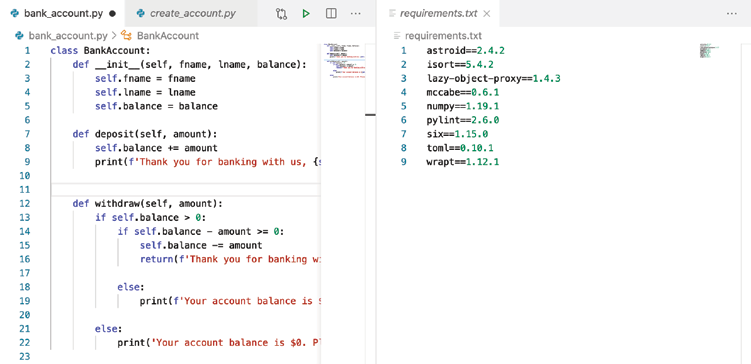Click the text file icon on requirements.txt tab
This screenshot has height=364, width=751.
(392, 13)
